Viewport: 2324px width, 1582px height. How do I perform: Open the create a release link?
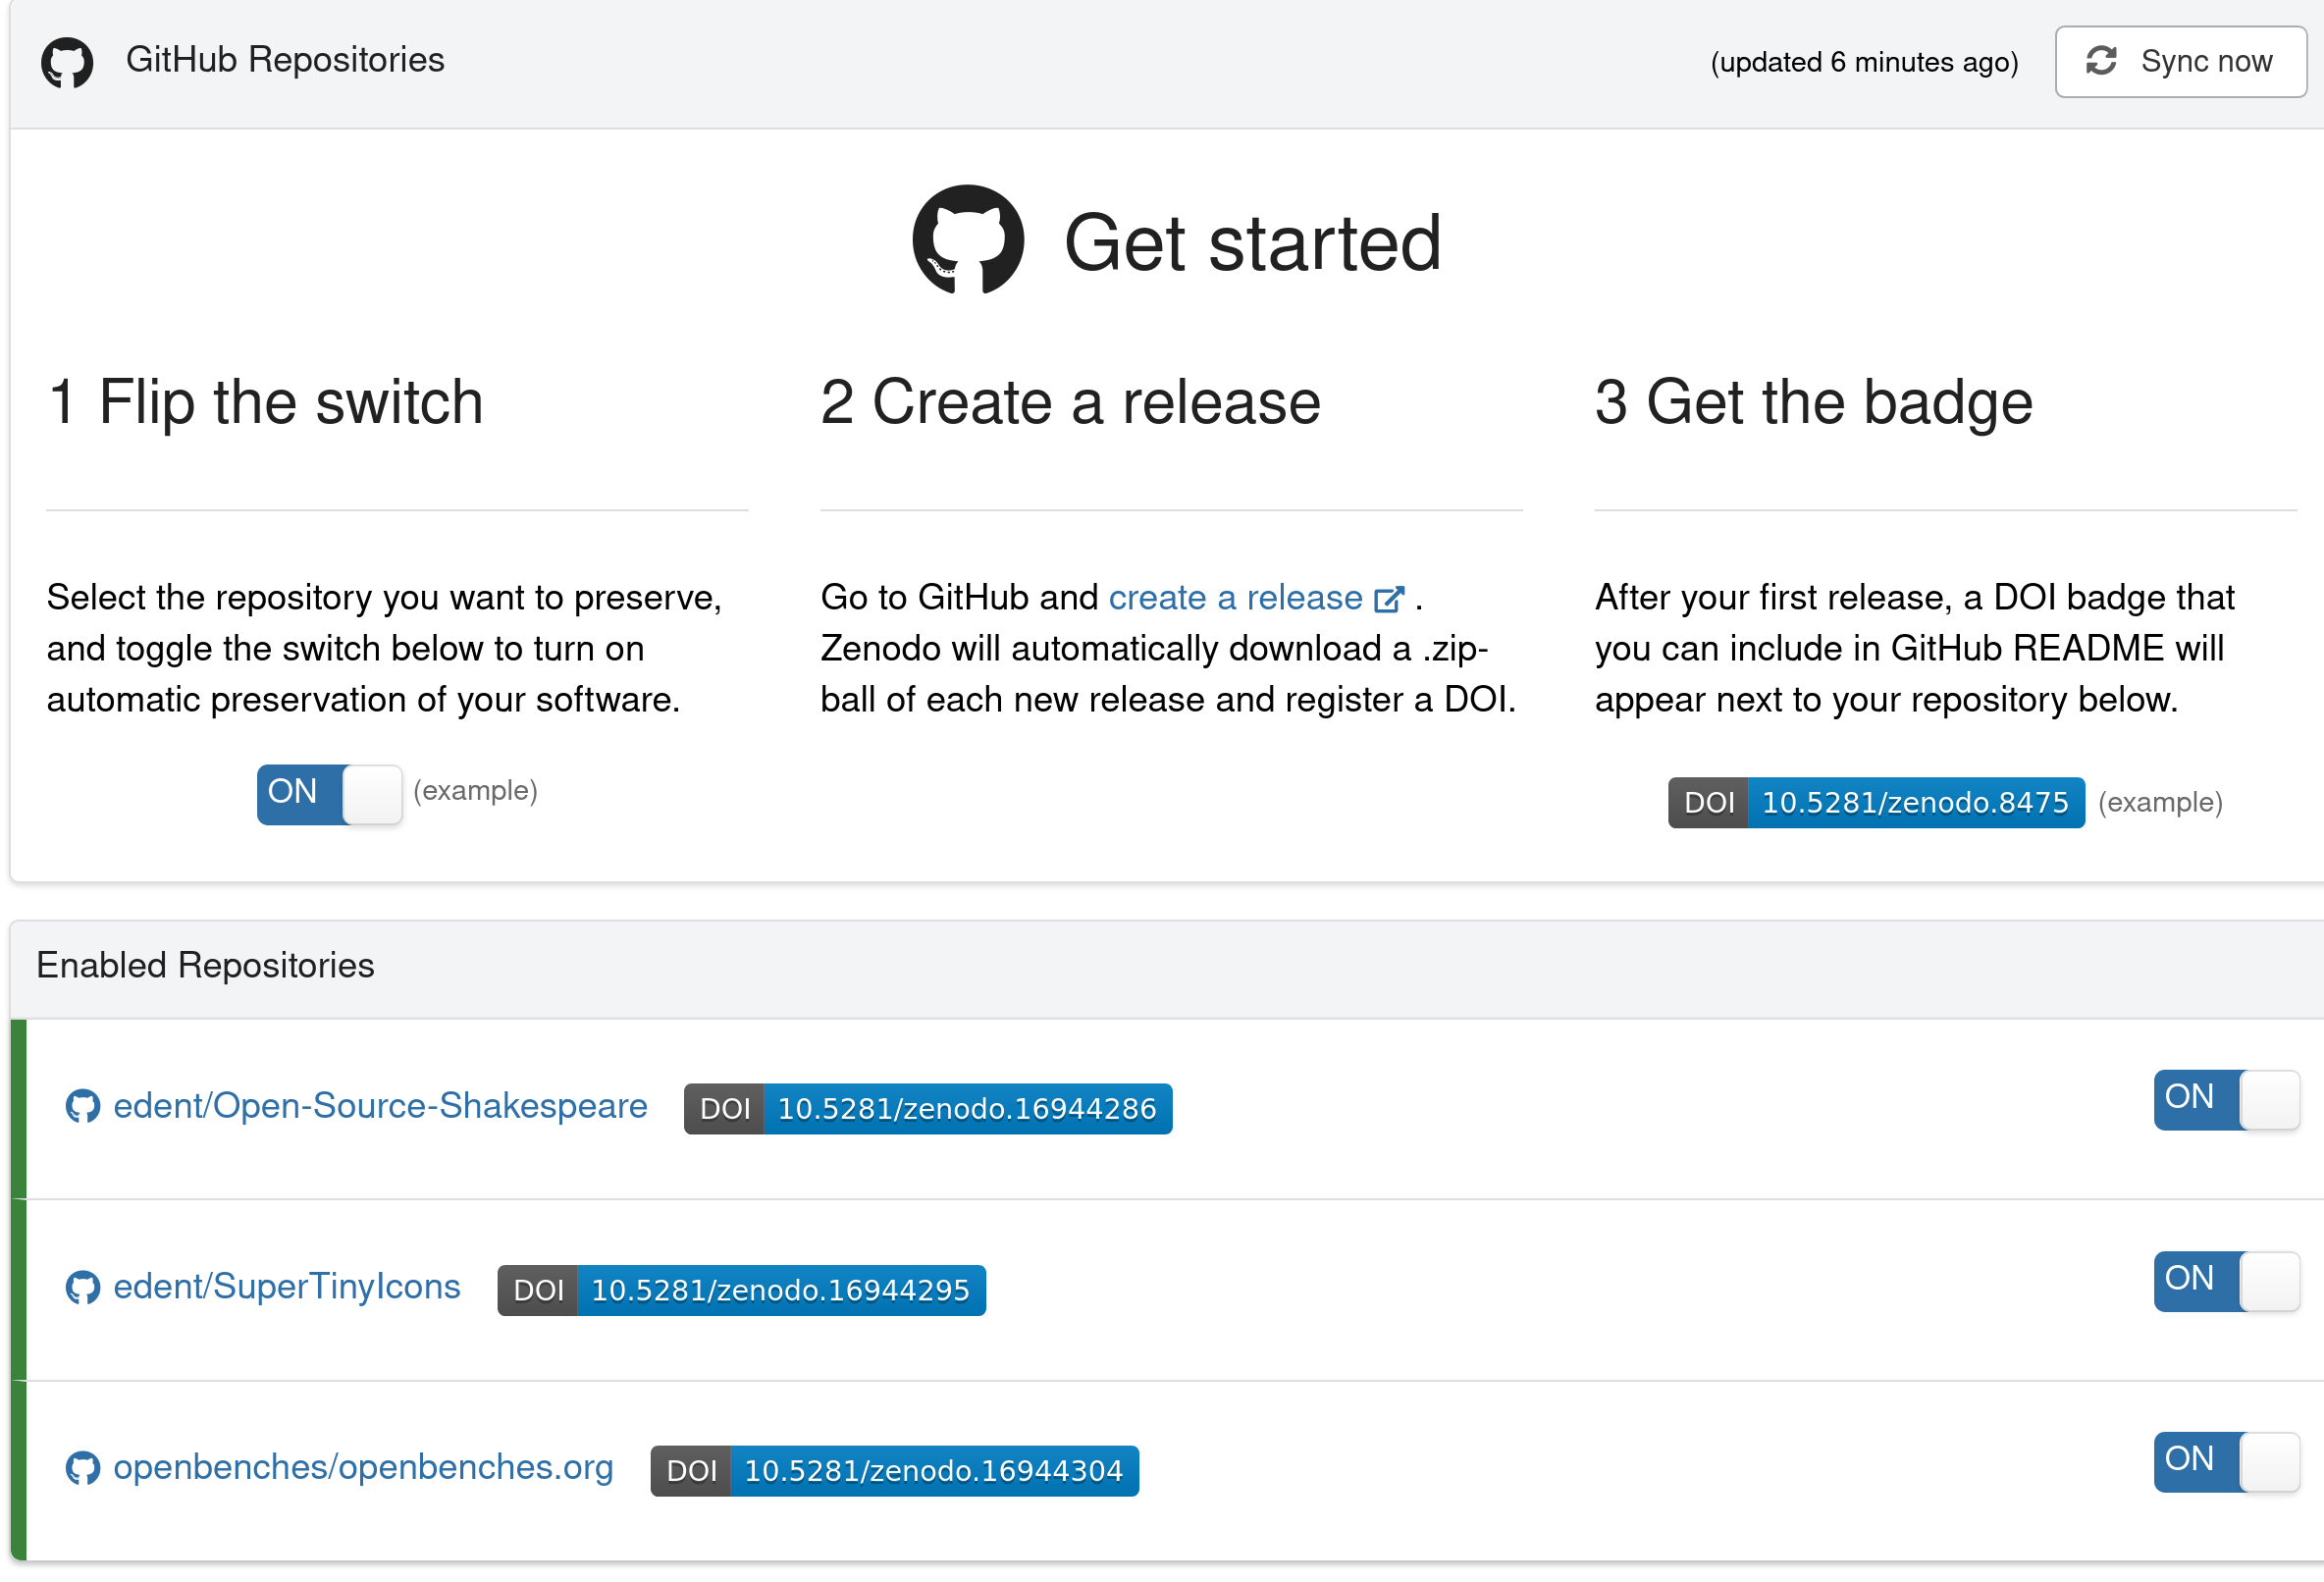point(1235,597)
